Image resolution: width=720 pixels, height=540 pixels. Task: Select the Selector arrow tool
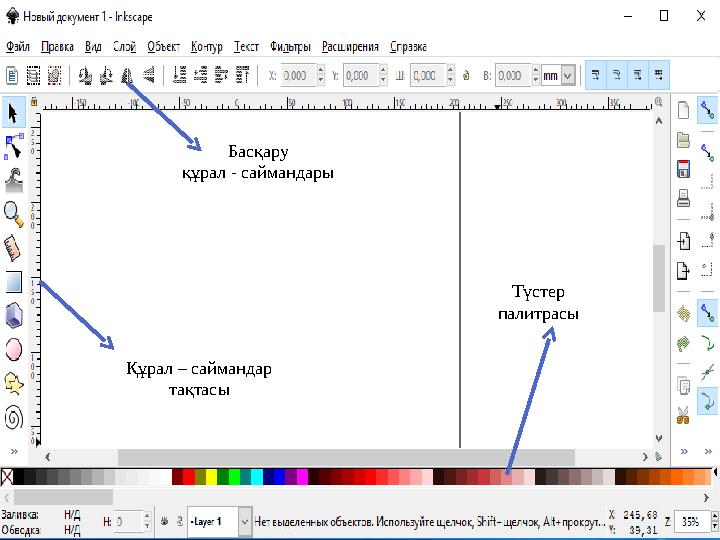pyautogui.click(x=13, y=112)
